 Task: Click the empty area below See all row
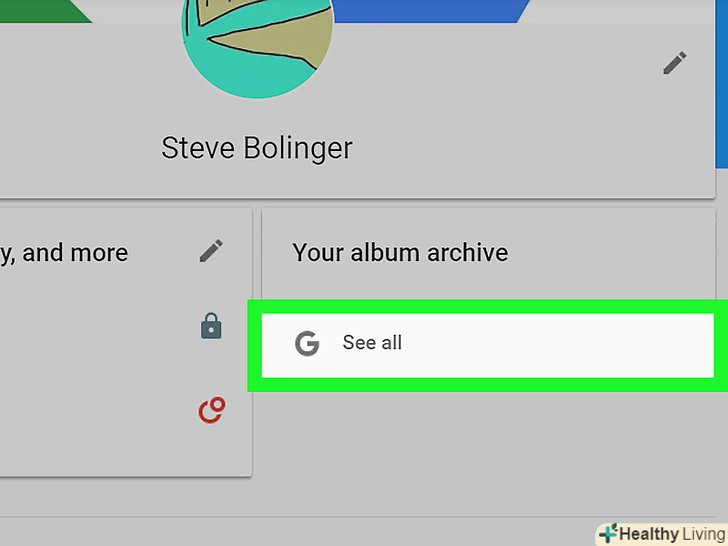coord(490,440)
